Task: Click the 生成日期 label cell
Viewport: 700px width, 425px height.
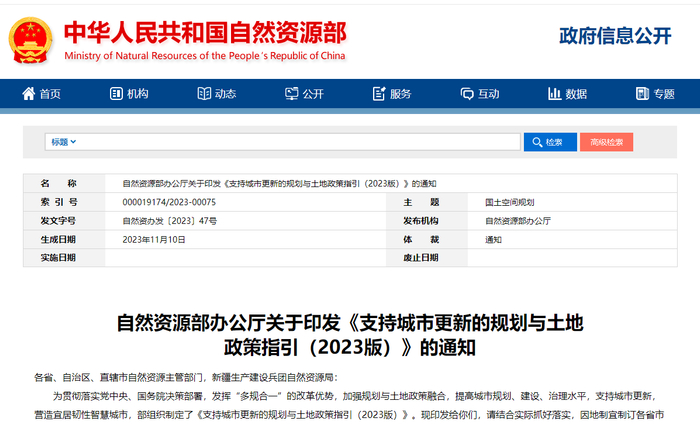Action: [64, 240]
